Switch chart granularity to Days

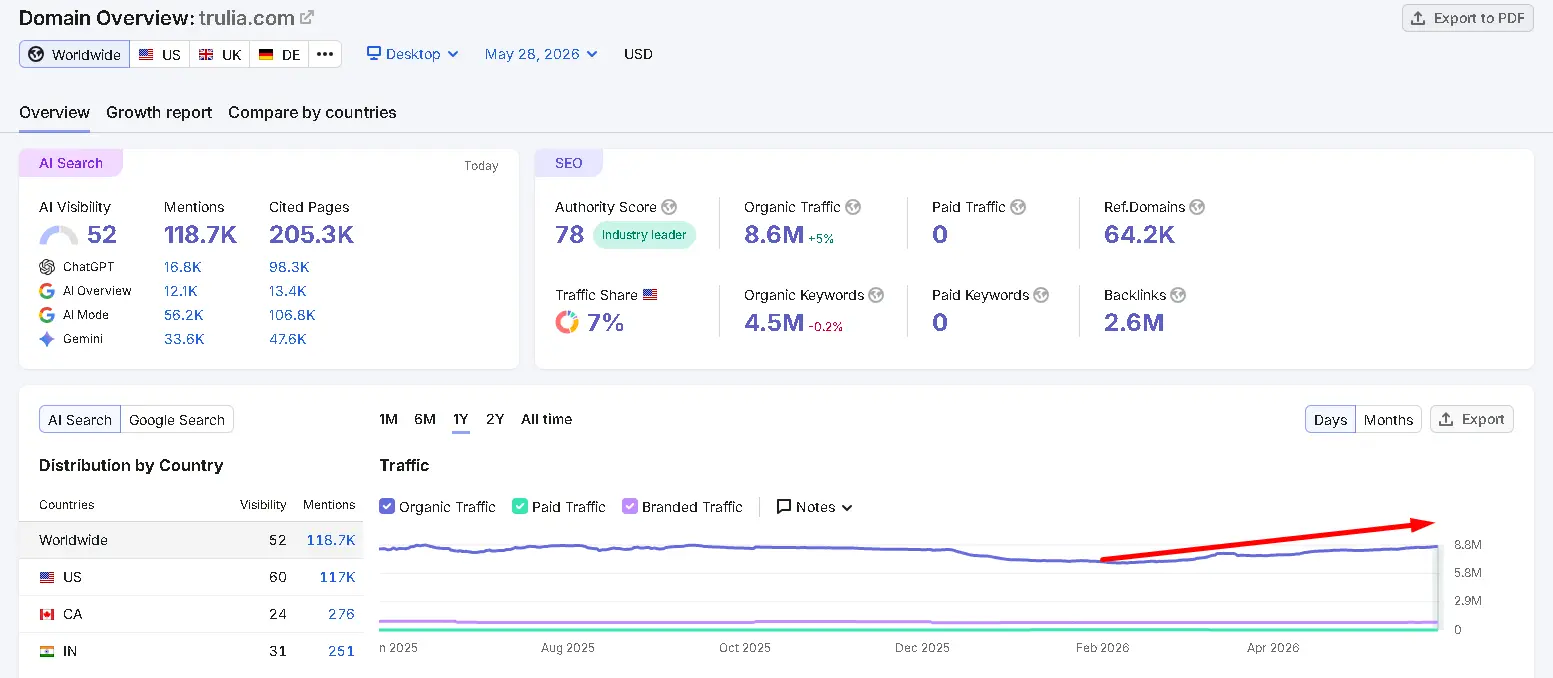(1330, 419)
